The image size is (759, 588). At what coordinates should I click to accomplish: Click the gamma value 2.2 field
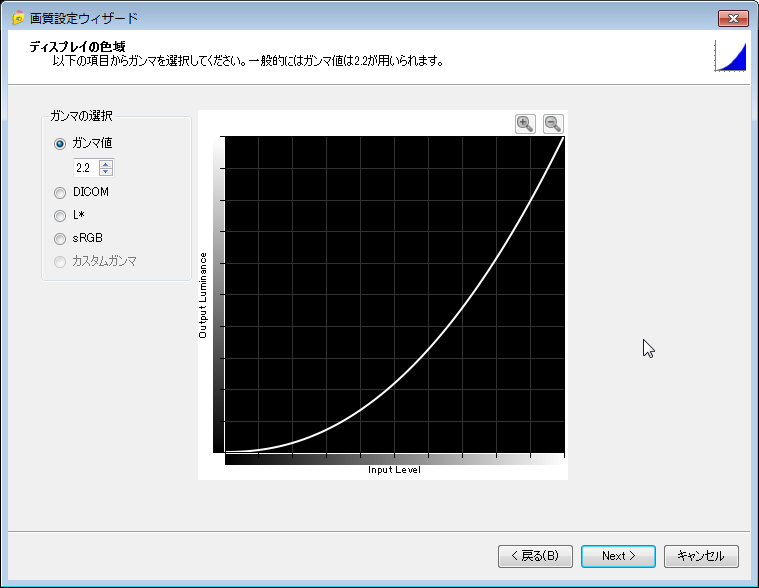coord(85,168)
